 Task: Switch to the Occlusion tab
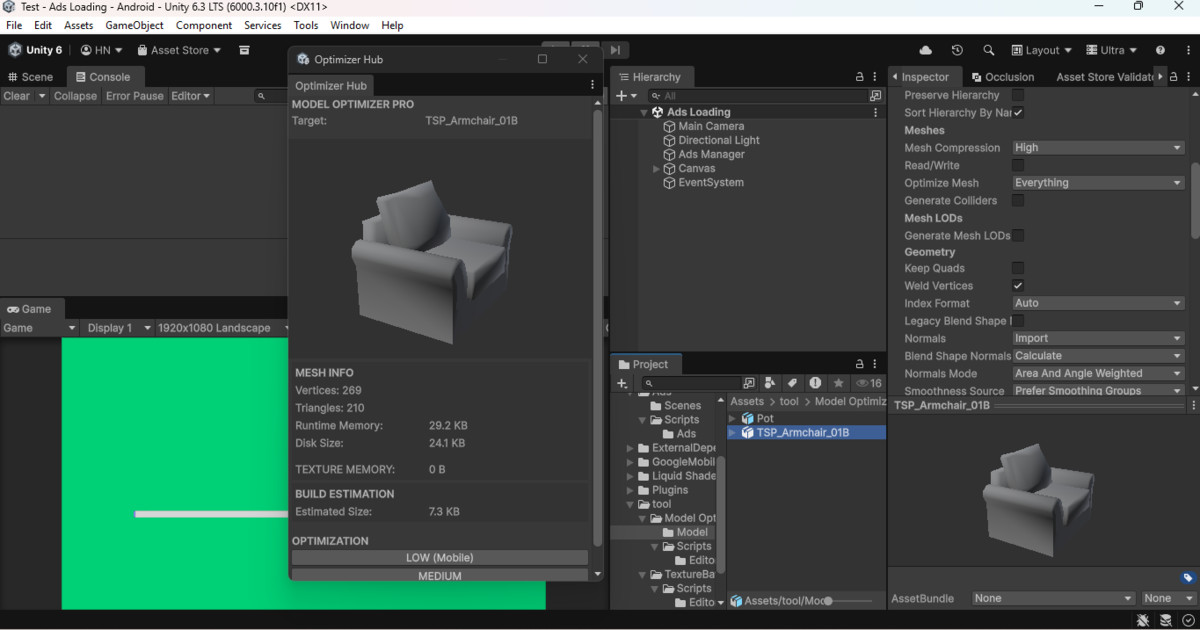pos(1001,77)
